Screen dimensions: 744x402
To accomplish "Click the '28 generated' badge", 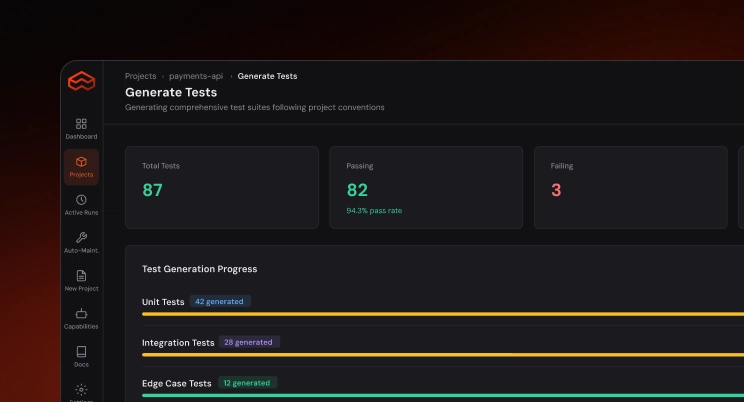I will pyautogui.click(x=249, y=342).
